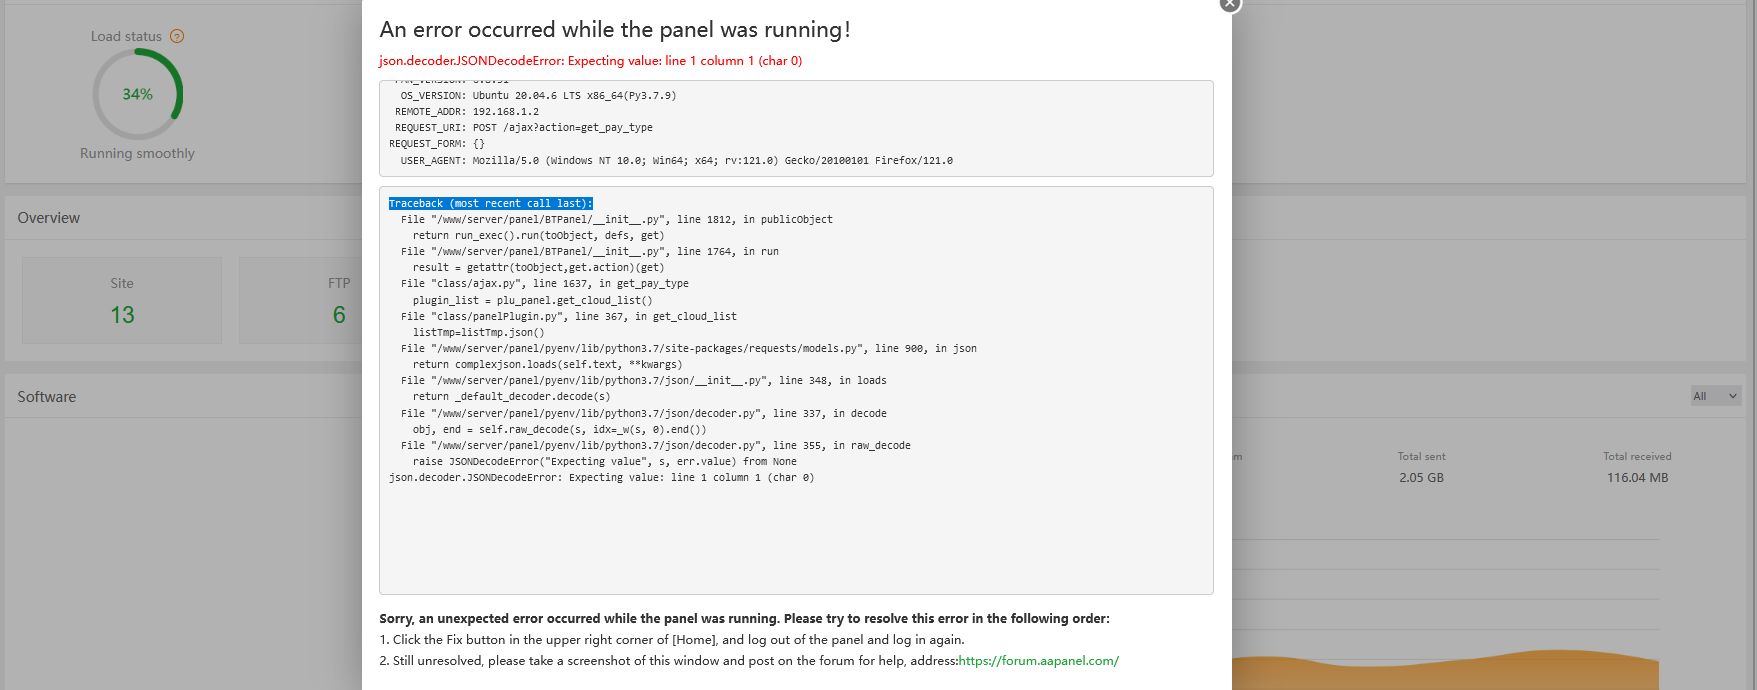
Task: Click the highlighted Traceback (most recent call last) line
Action: point(490,203)
